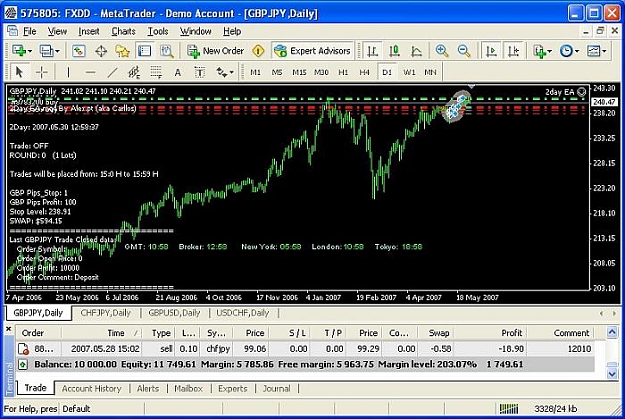Open the Journal tab in Terminal
Image resolution: width=625 pixels, height=419 pixels.
[x=276, y=388]
